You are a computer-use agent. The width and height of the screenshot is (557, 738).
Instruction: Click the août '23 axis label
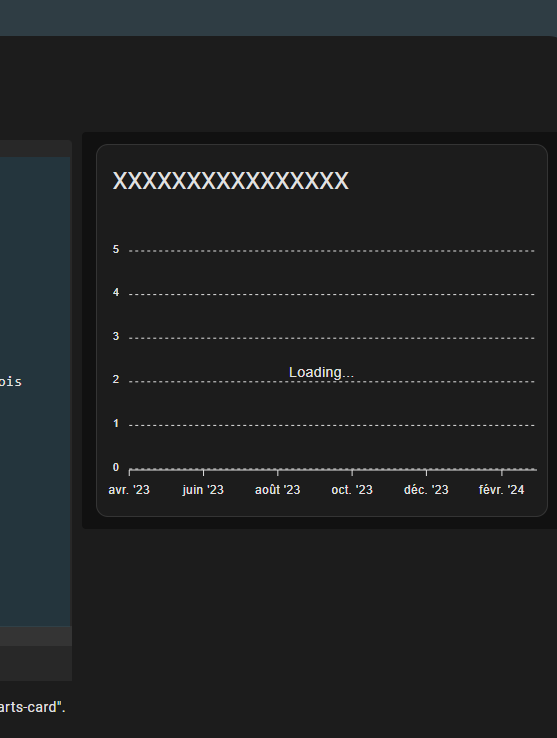(x=277, y=490)
